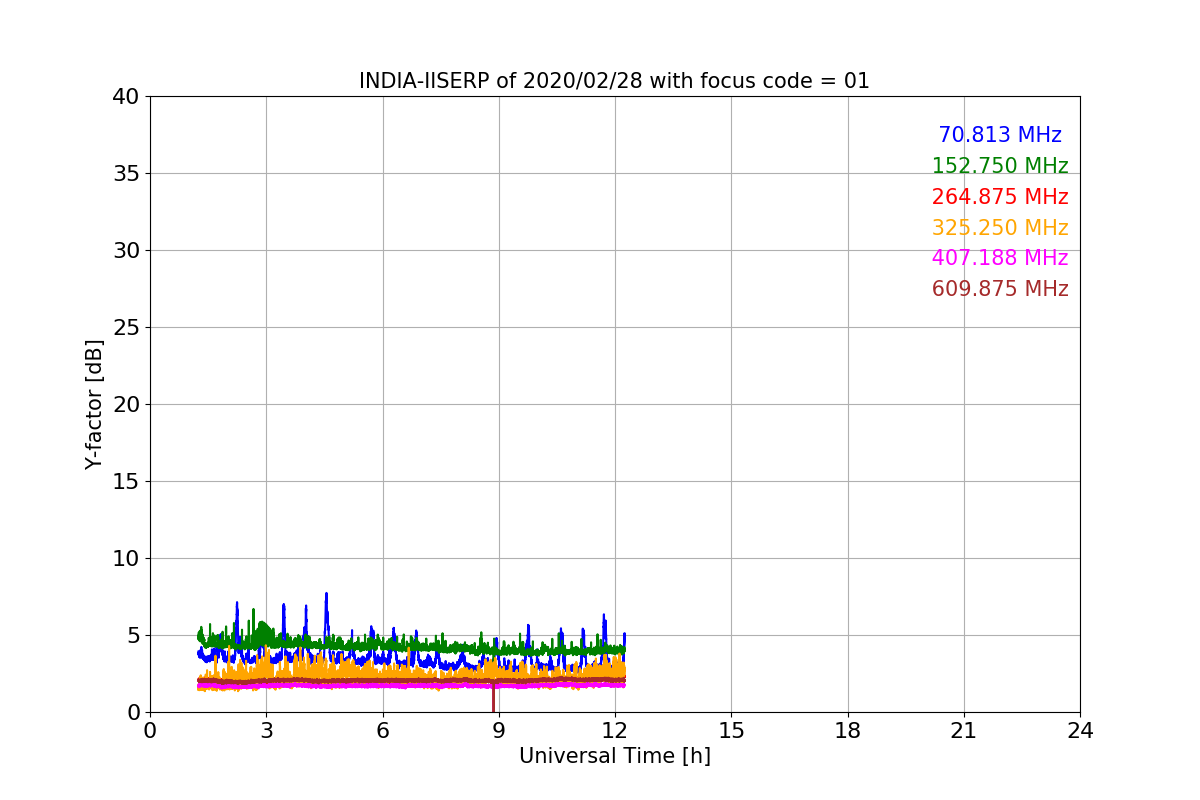
Task: Select the '264.875 MHz' red legend label
Action: coord(1000,197)
